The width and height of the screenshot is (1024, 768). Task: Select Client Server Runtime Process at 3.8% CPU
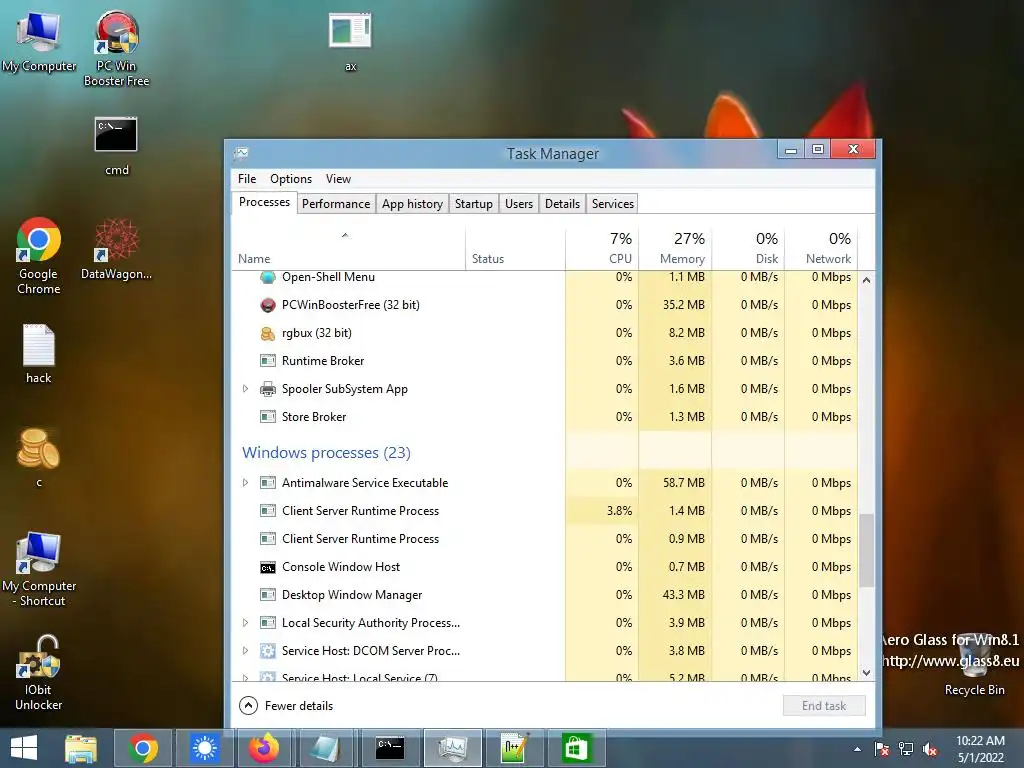coord(545,511)
